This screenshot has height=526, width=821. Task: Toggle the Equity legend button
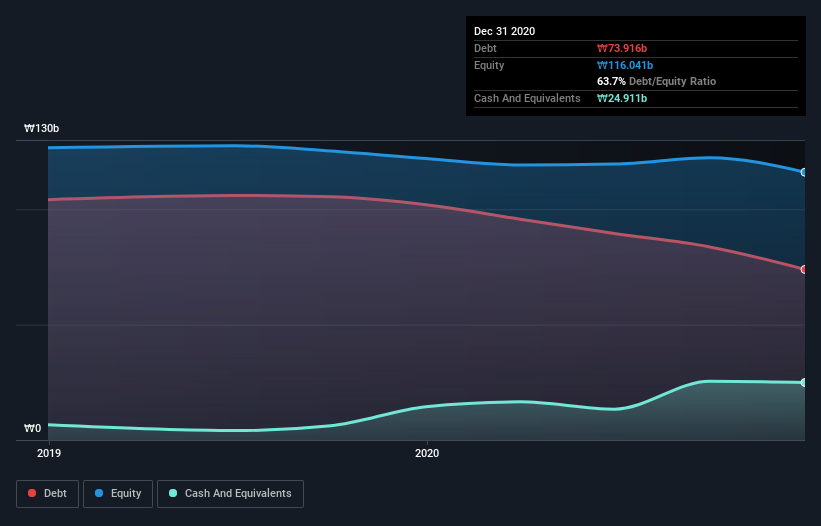click(x=118, y=494)
